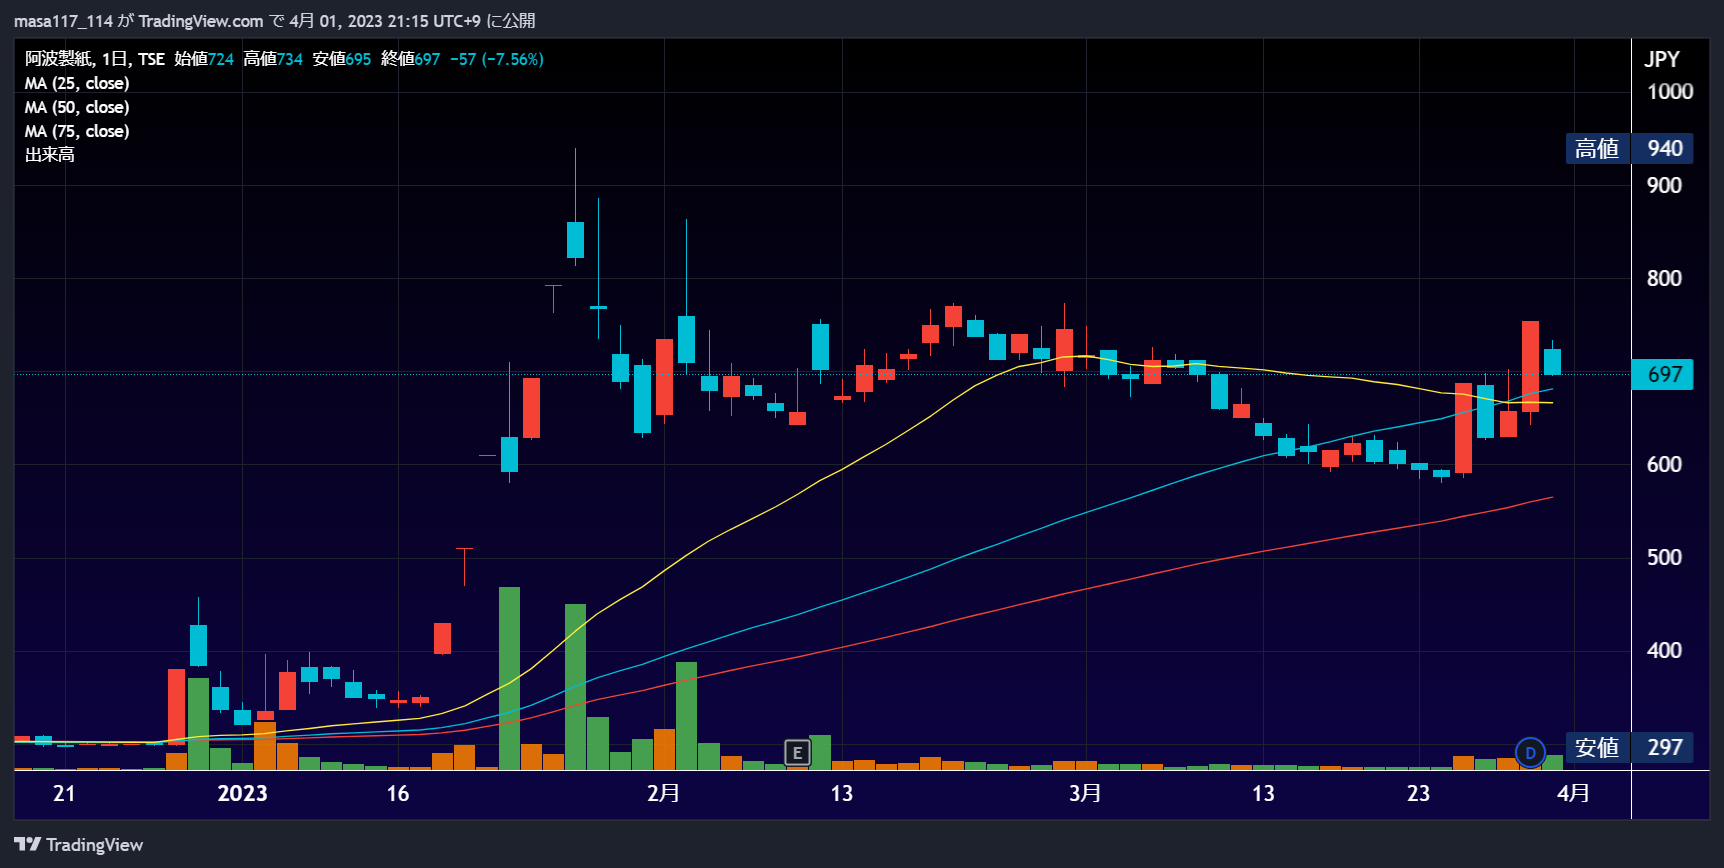
Task: Click the MA (75, close) indicator label
Action: tap(77, 131)
